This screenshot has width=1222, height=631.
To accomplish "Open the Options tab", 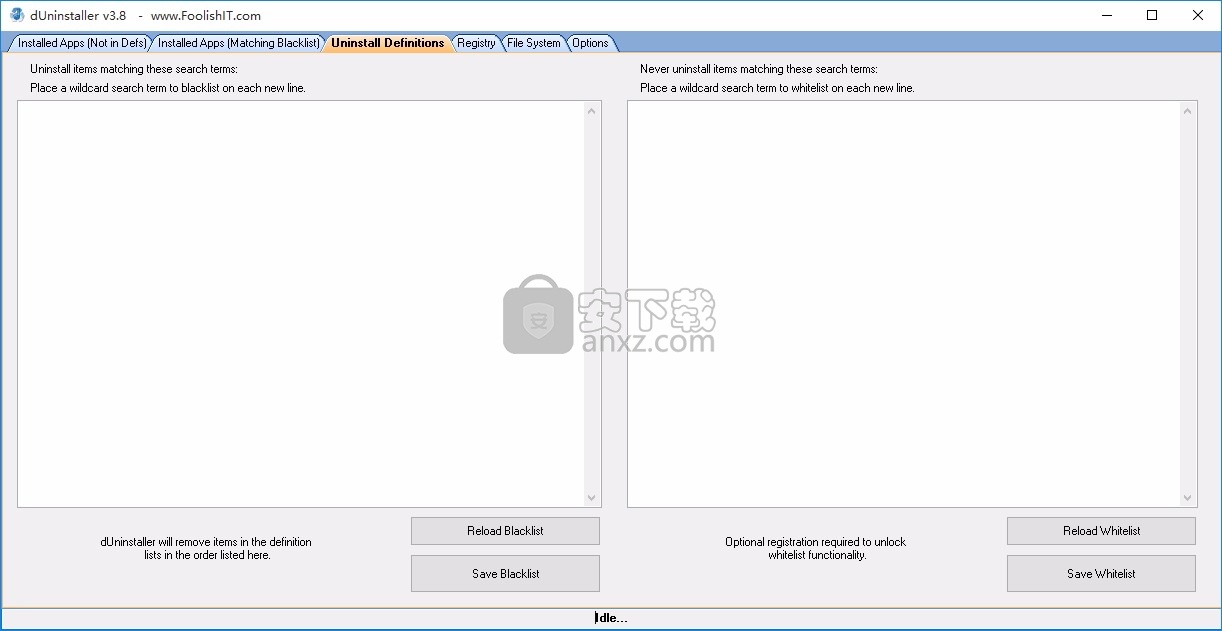I will [591, 43].
